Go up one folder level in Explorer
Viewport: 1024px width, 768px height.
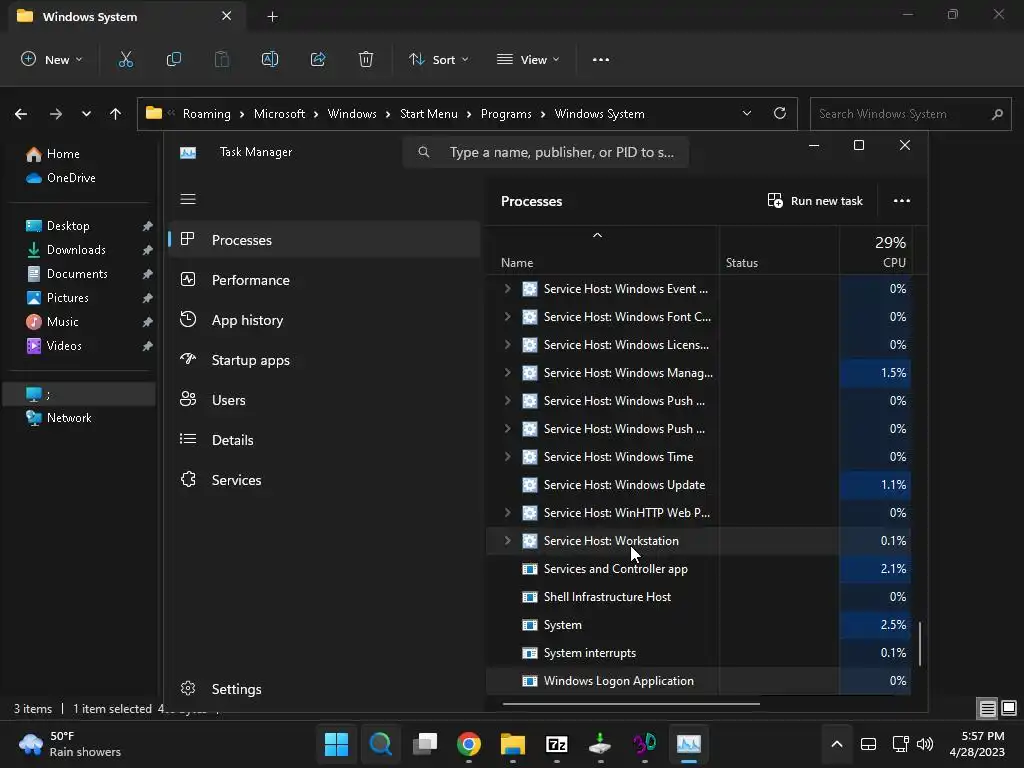[x=116, y=114]
